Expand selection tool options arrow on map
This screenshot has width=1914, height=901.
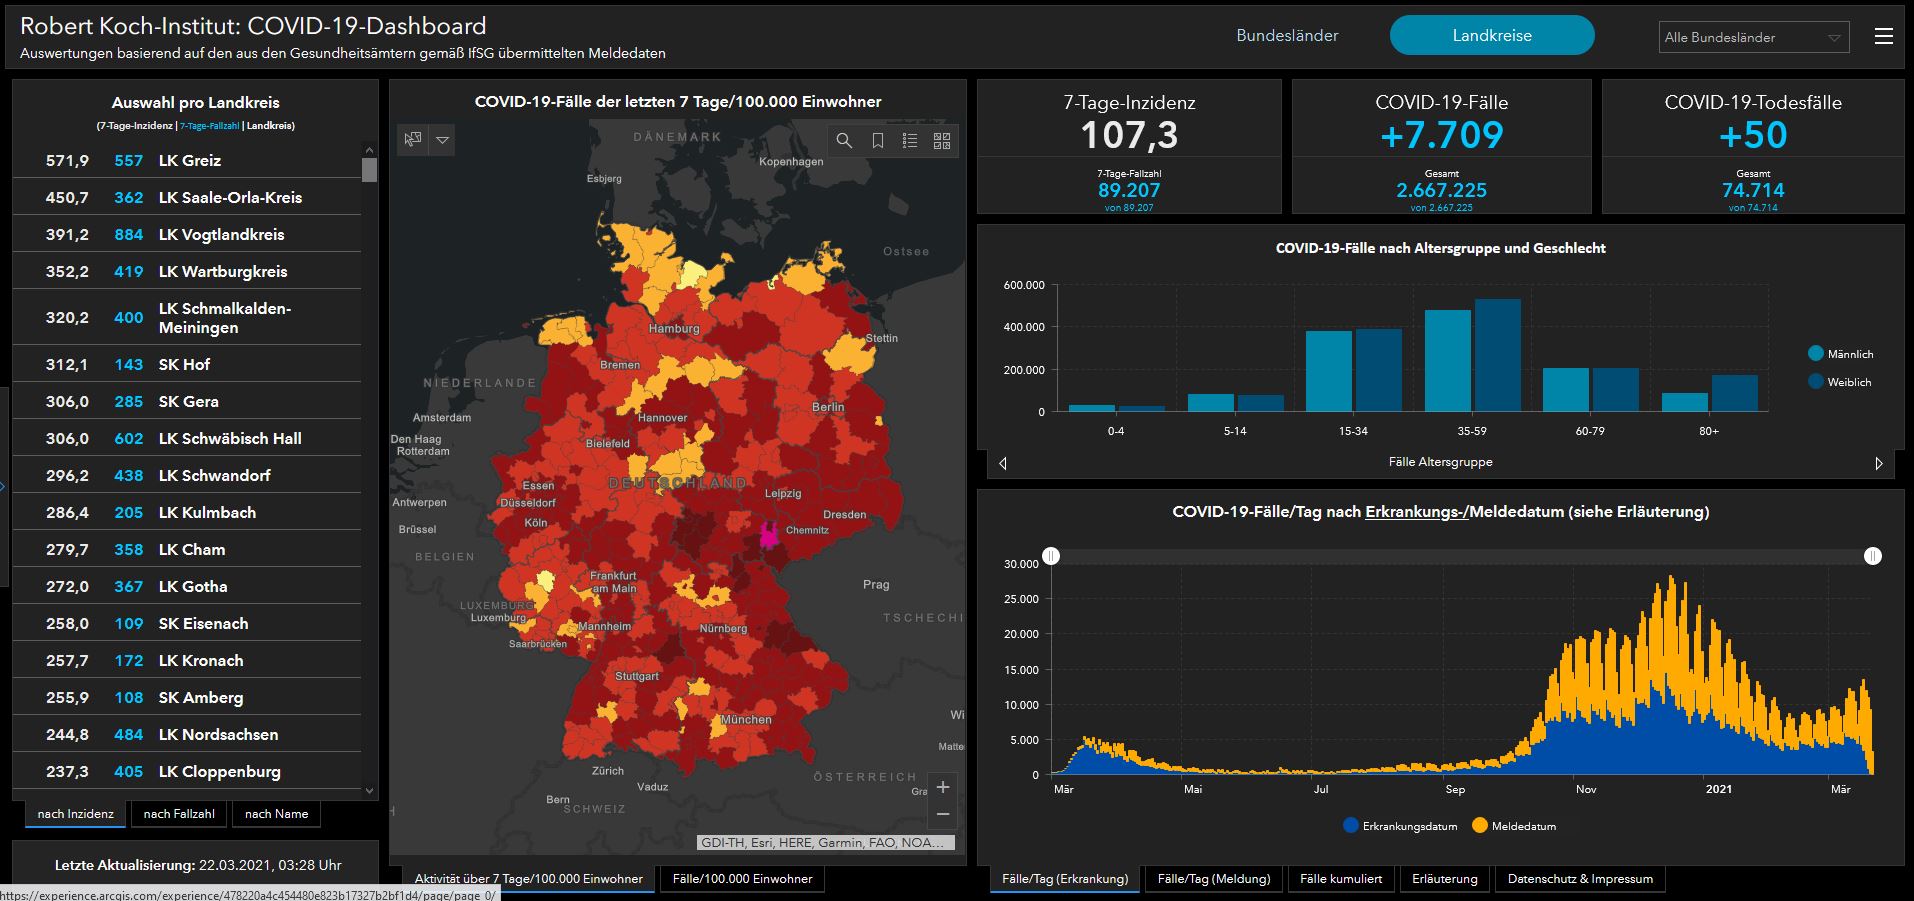[442, 140]
